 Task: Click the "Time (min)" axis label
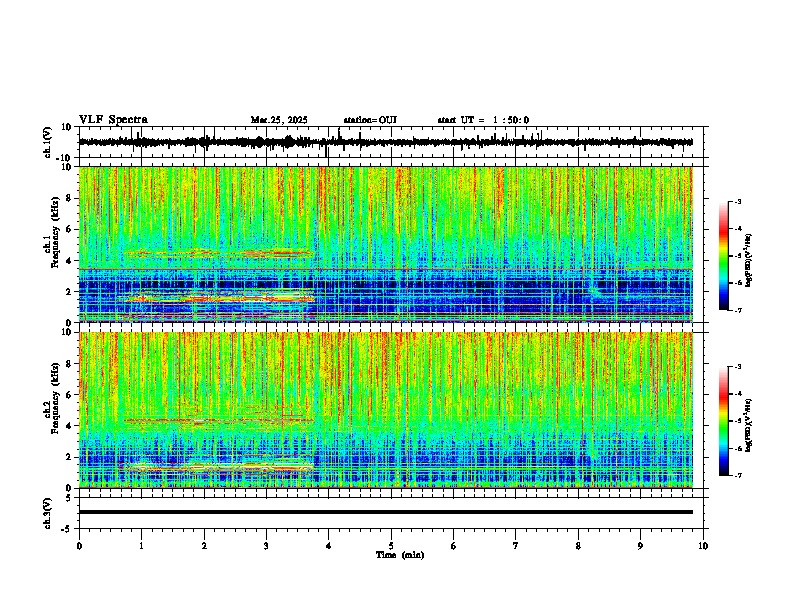pos(400,555)
